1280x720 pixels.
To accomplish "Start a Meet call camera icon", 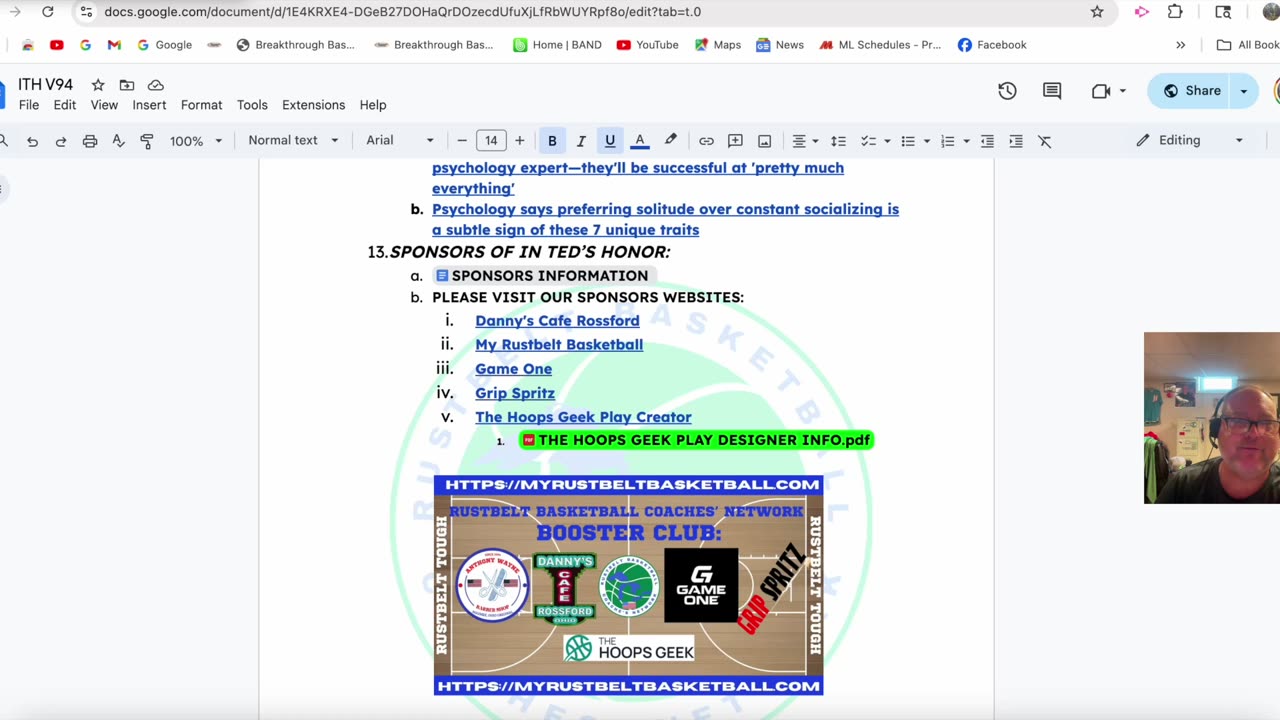I will [1101, 90].
